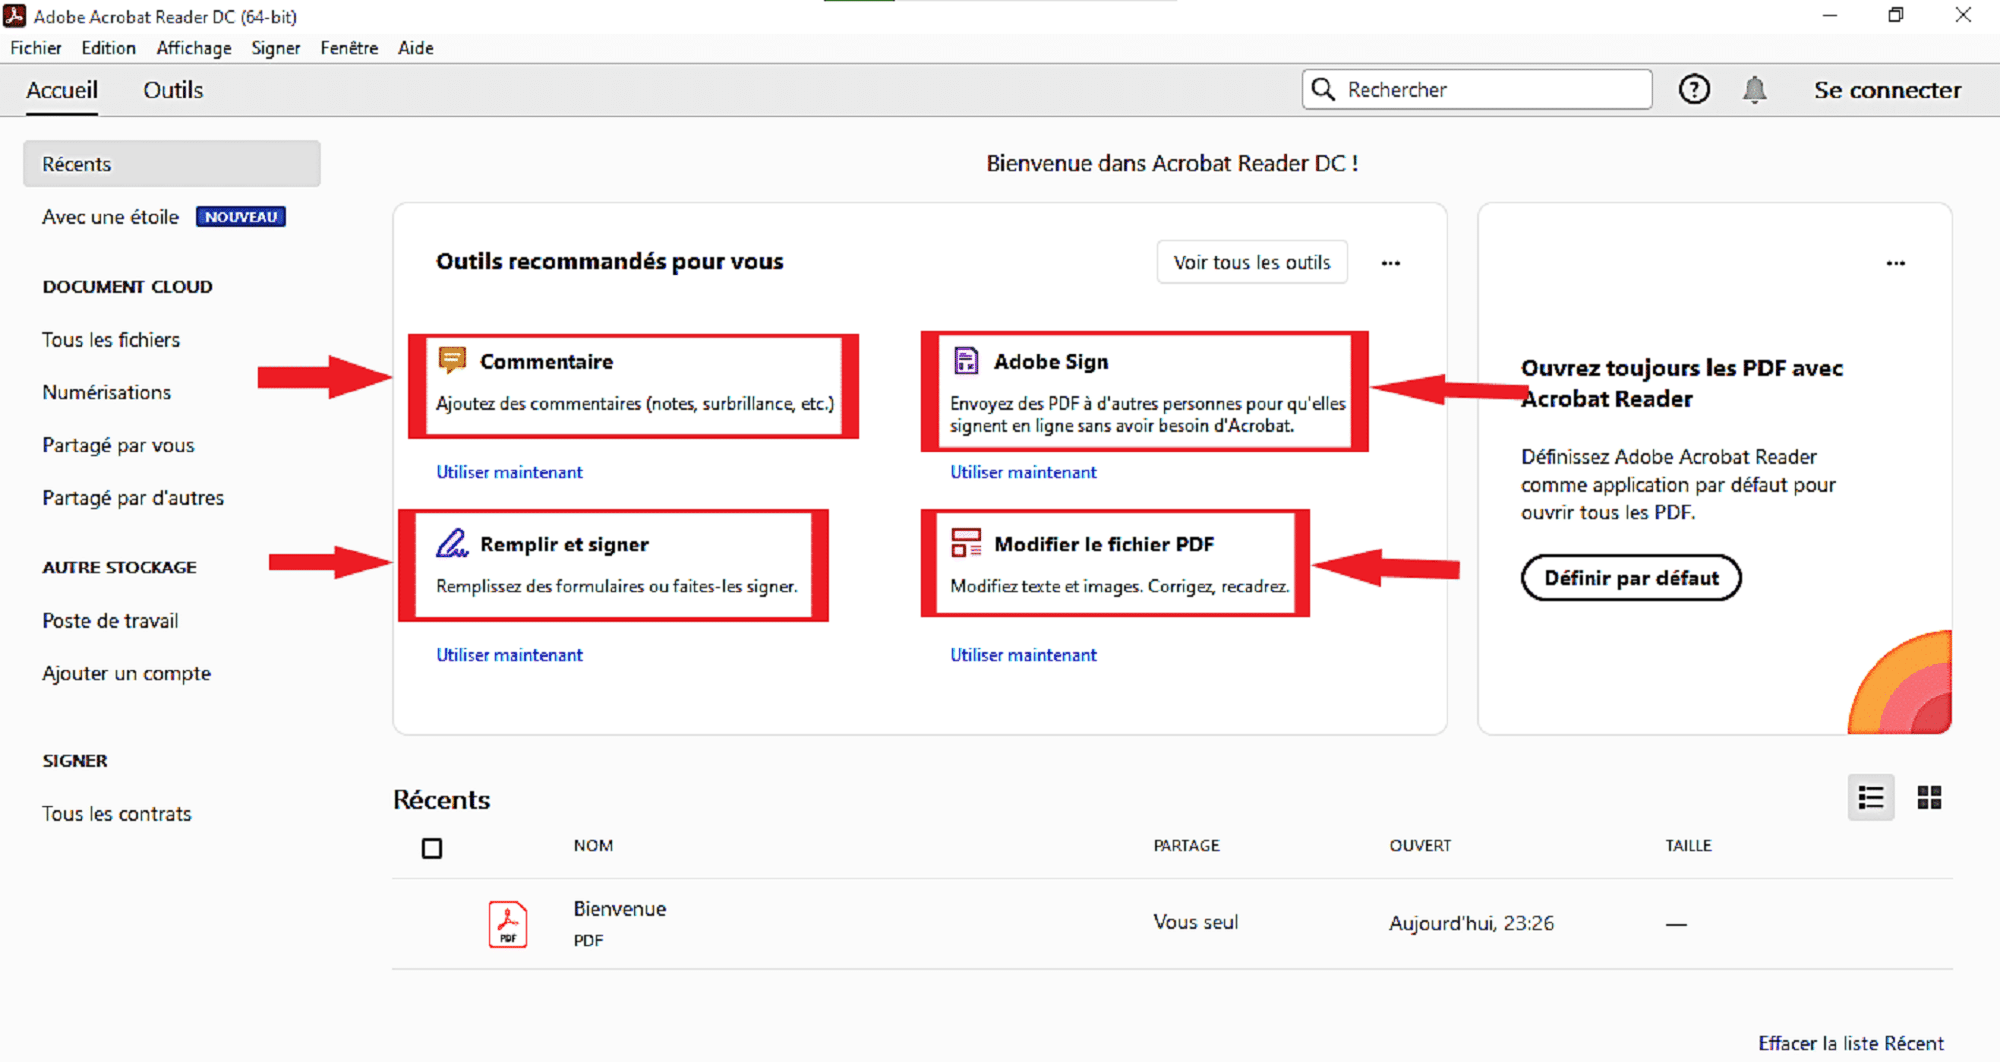Open Numérisations in sidebar

(106, 392)
